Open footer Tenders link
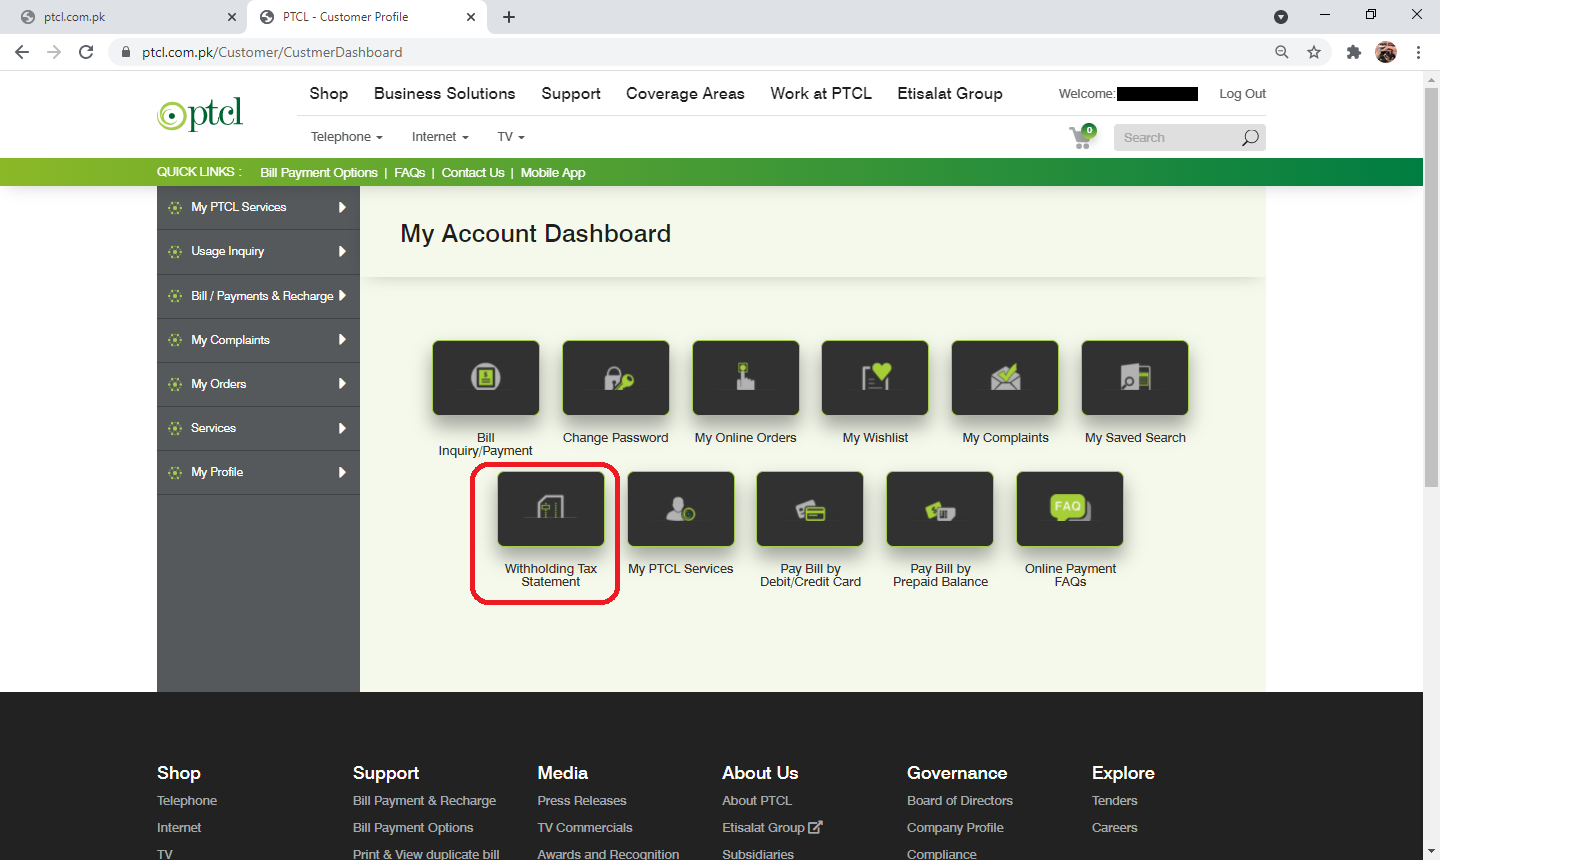This screenshot has height=860, width=1592. [1115, 800]
